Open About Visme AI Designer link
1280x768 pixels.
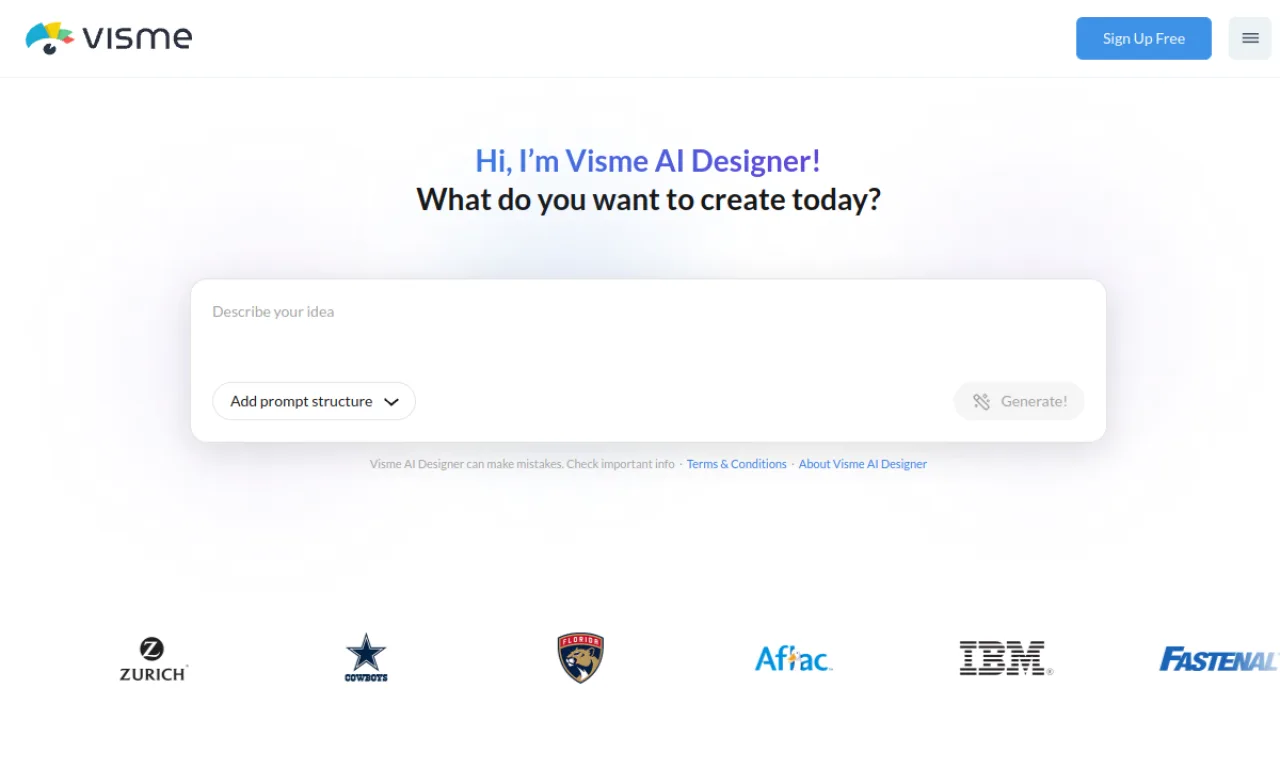coord(863,464)
